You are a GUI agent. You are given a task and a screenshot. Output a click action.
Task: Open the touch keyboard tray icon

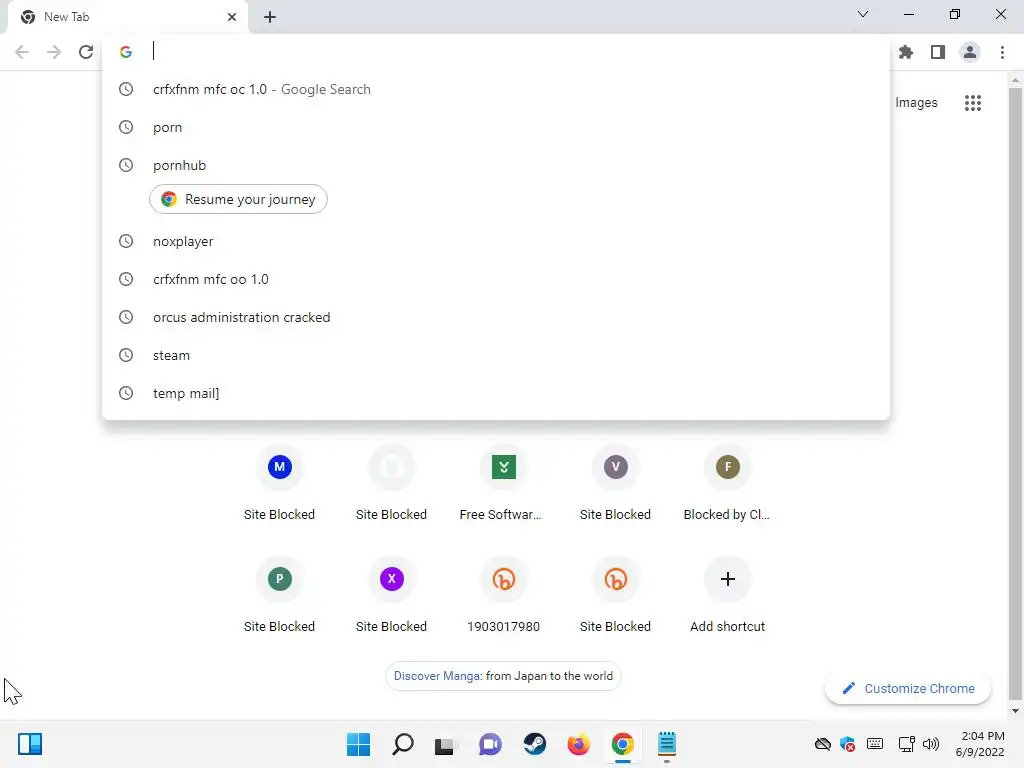pyautogui.click(x=875, y=744)
